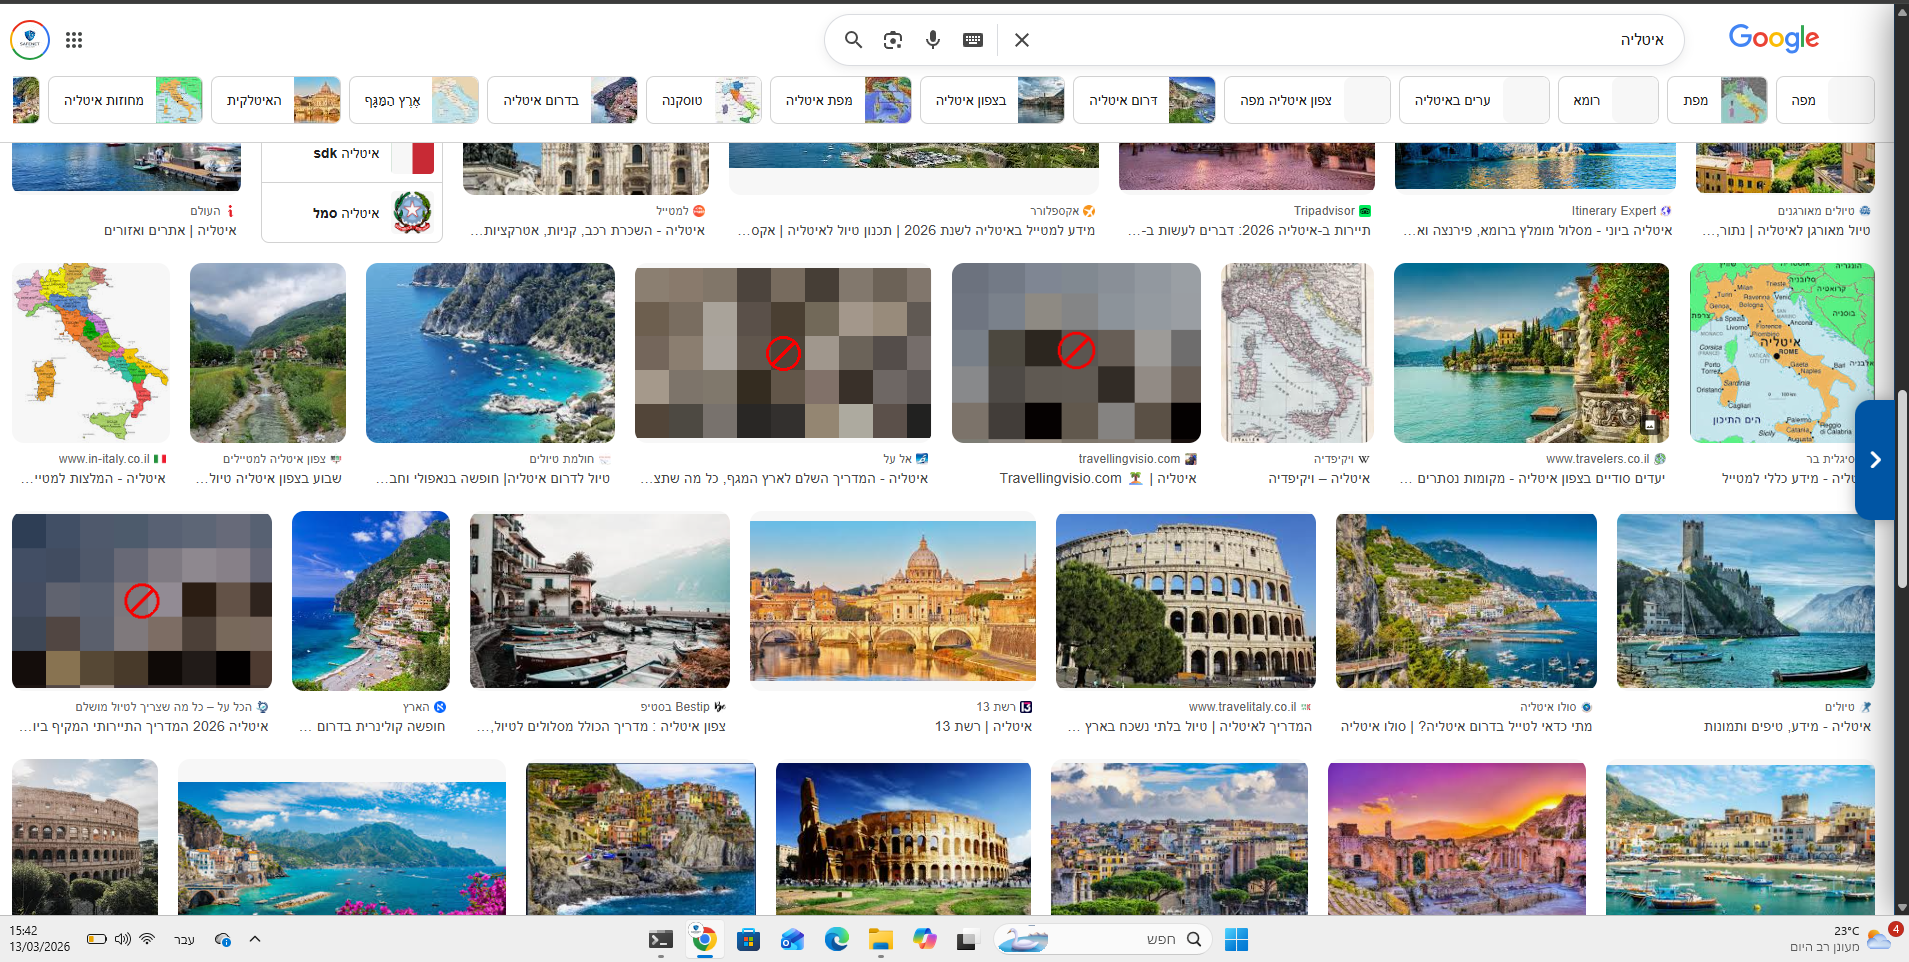Open File Explorer from the taskbar
The height and width of the screenshot is (962, 1909).
click(x=880, y=939)
